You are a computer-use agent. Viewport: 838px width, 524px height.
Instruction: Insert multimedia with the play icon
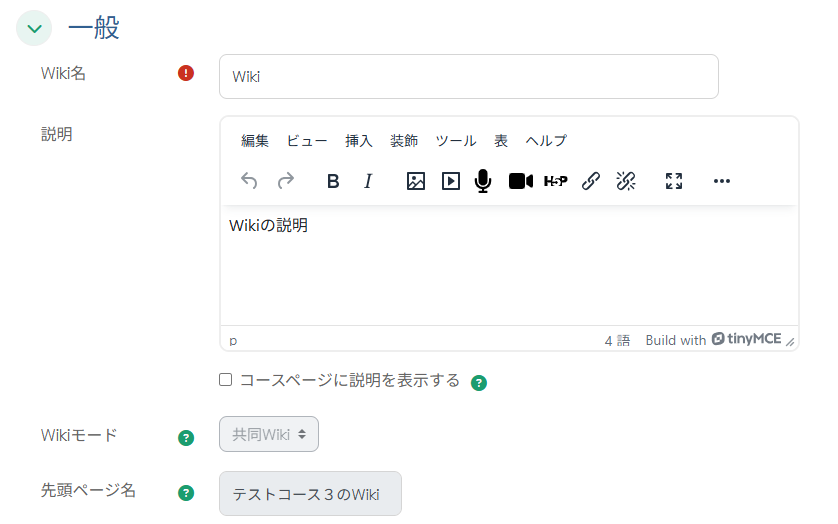451,181
